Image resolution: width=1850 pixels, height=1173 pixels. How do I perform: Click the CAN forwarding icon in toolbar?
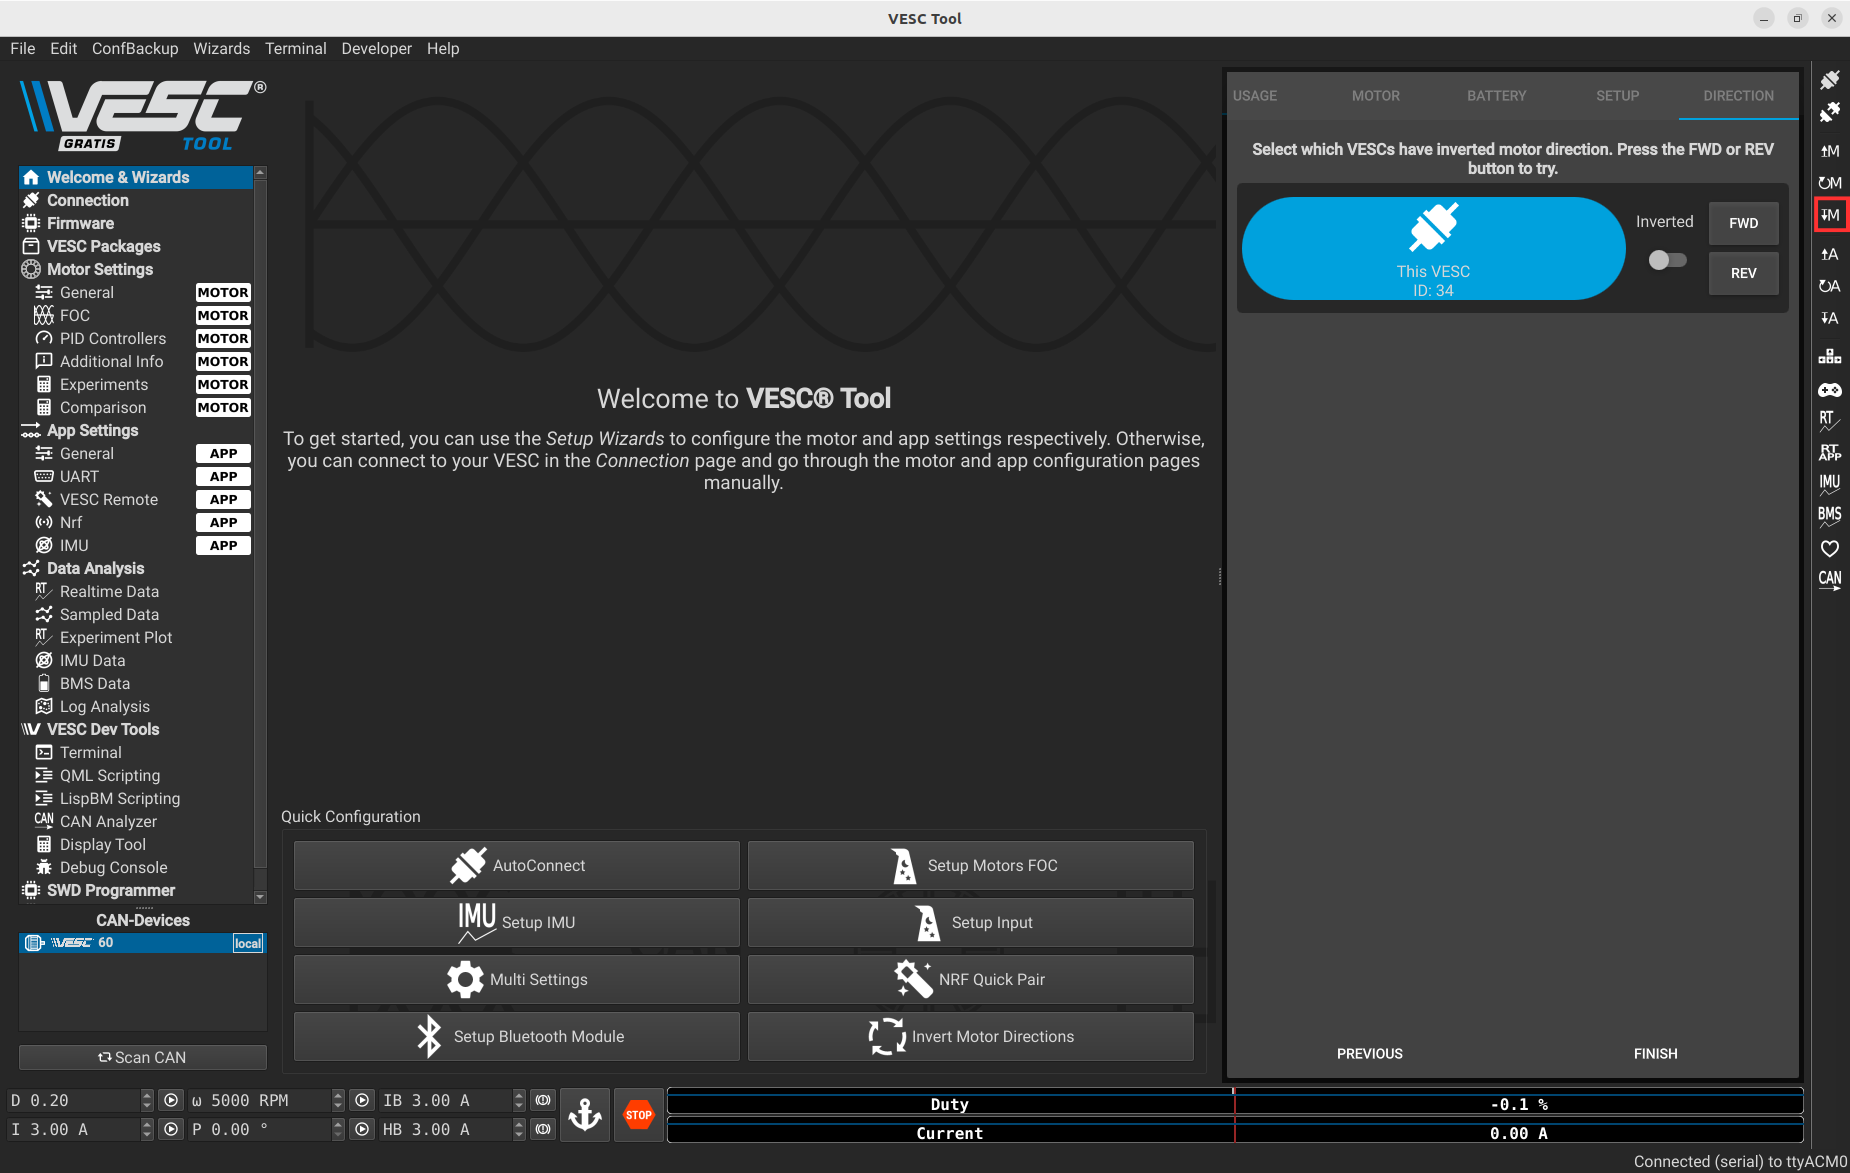(1829, 580)
